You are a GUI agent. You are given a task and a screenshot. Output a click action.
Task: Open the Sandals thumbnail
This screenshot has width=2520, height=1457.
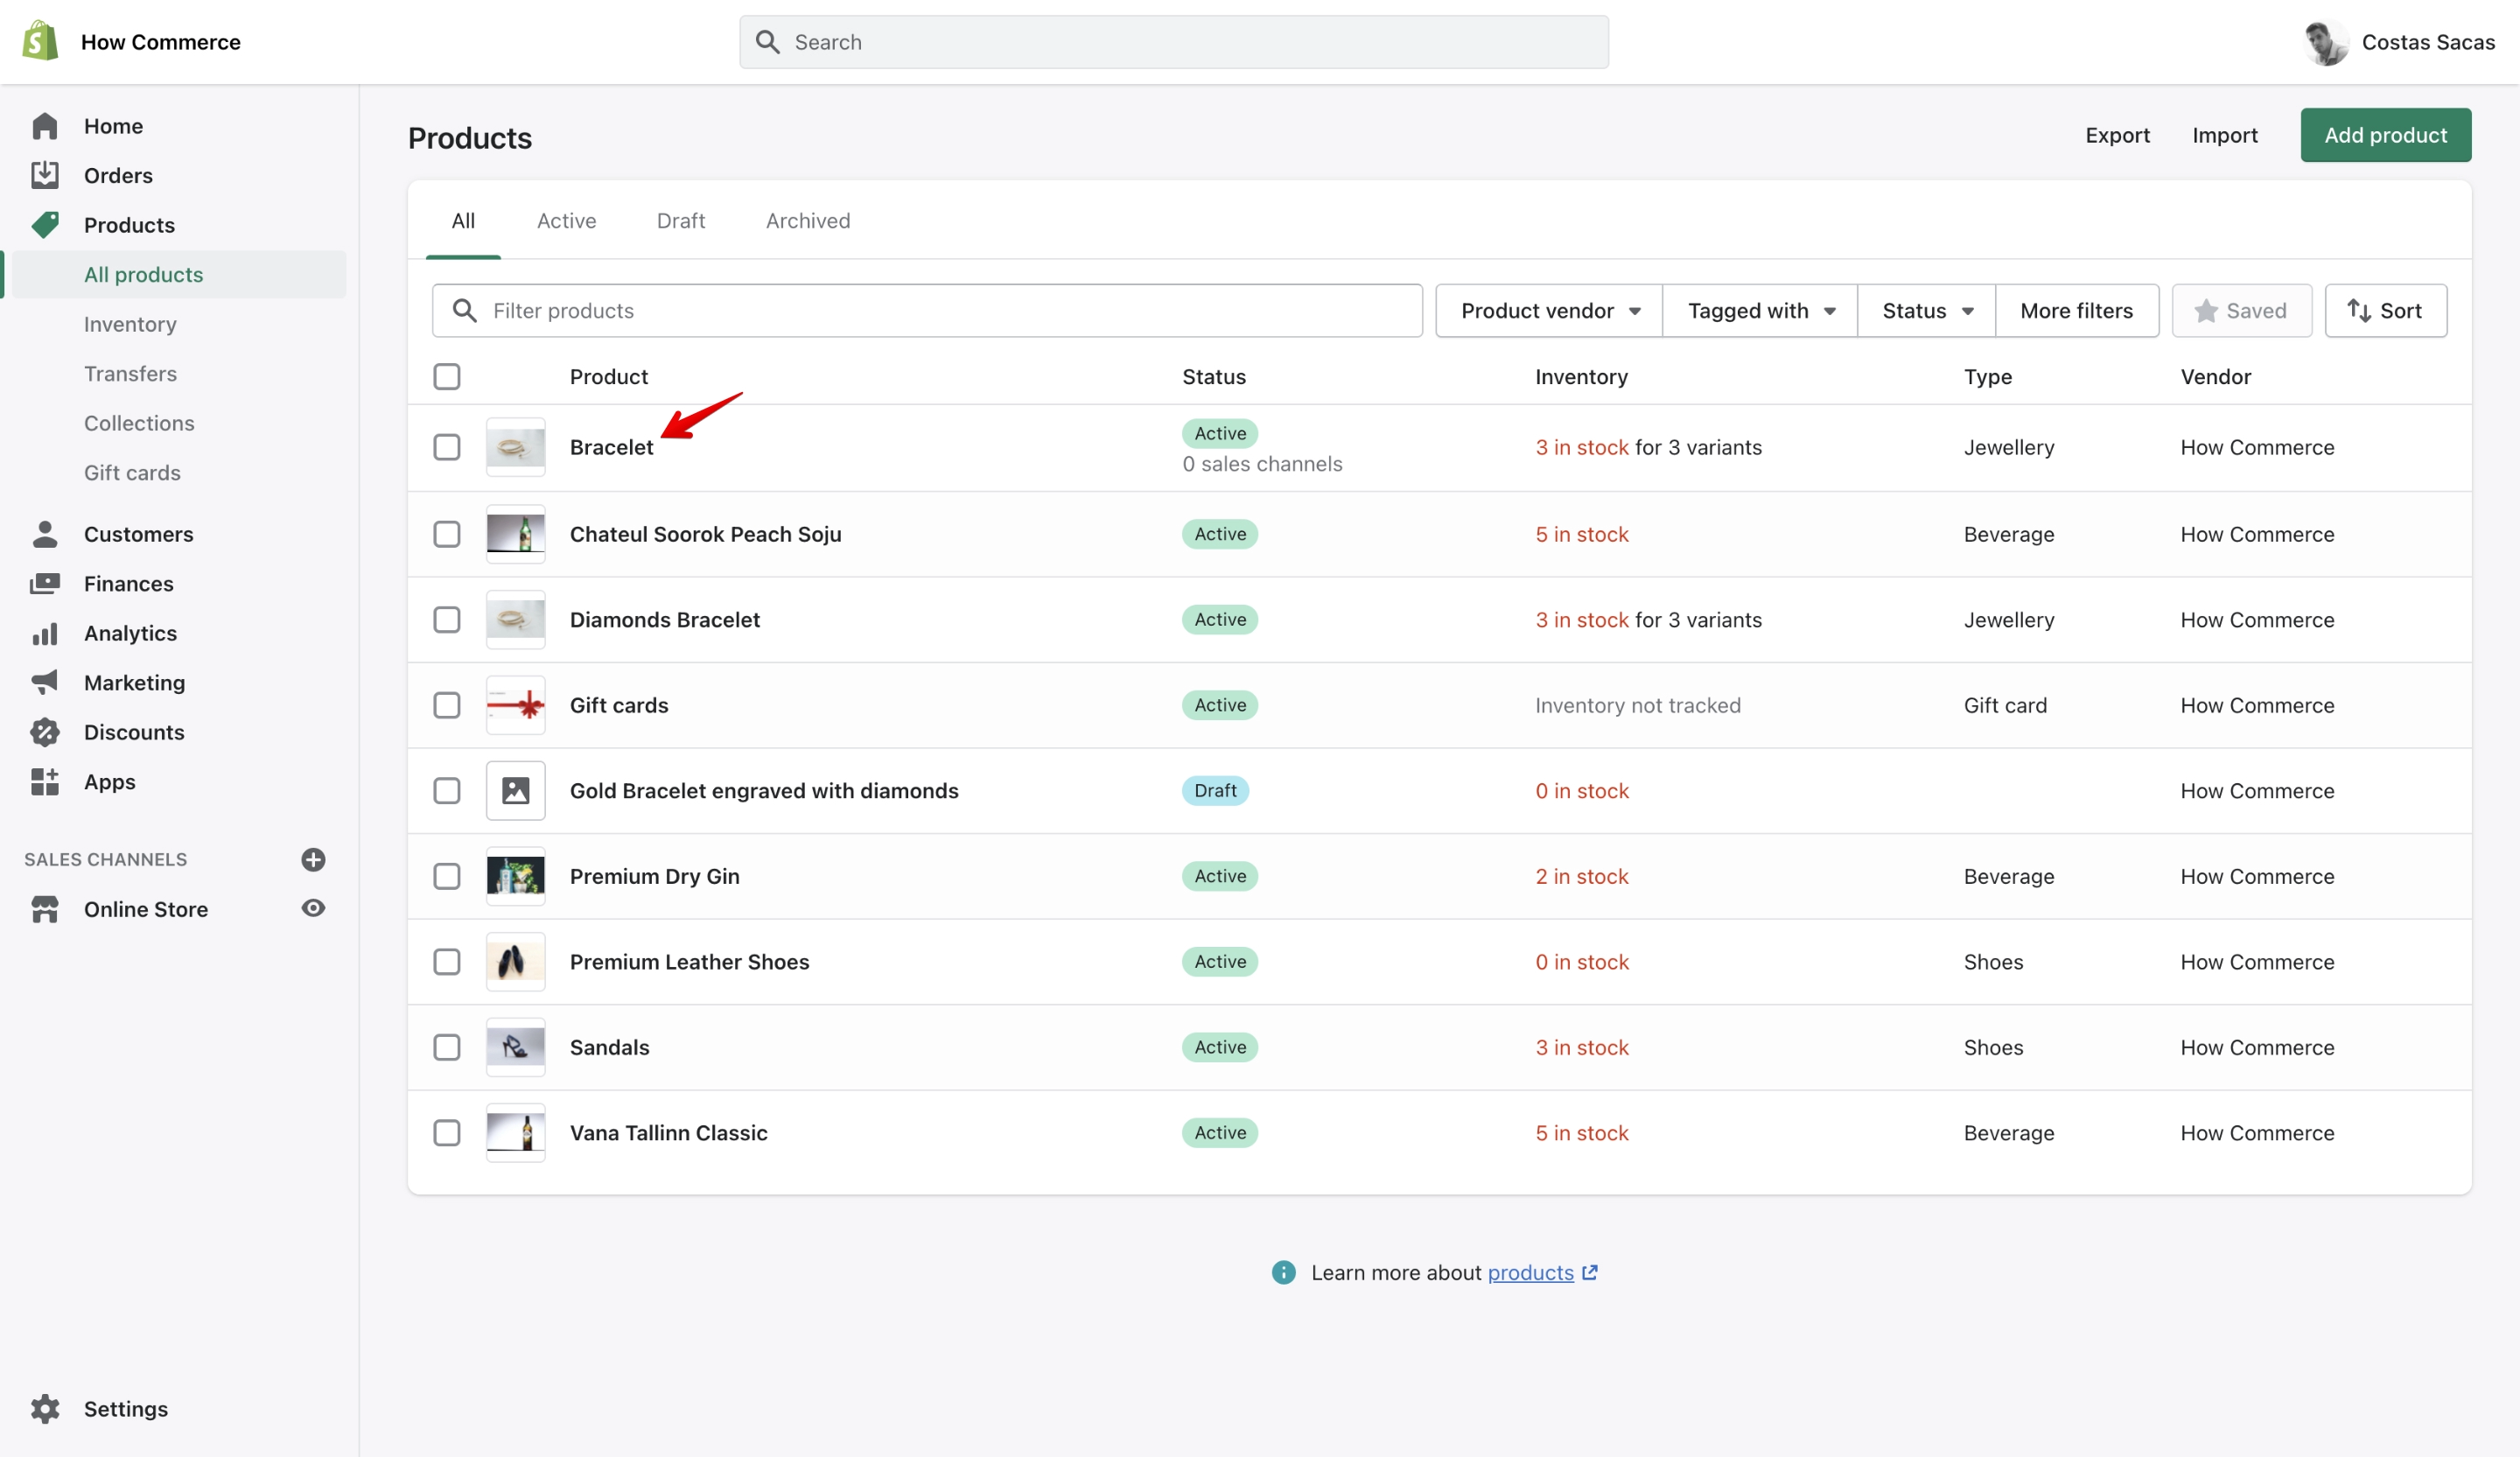click(x=515, y=1047)
